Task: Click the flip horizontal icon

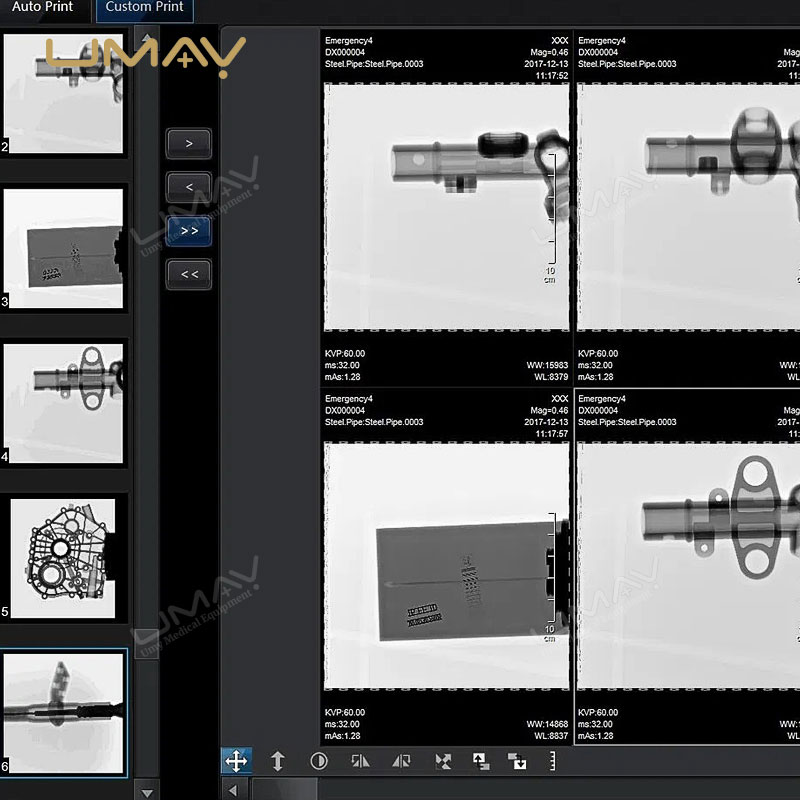Action: 360,761
